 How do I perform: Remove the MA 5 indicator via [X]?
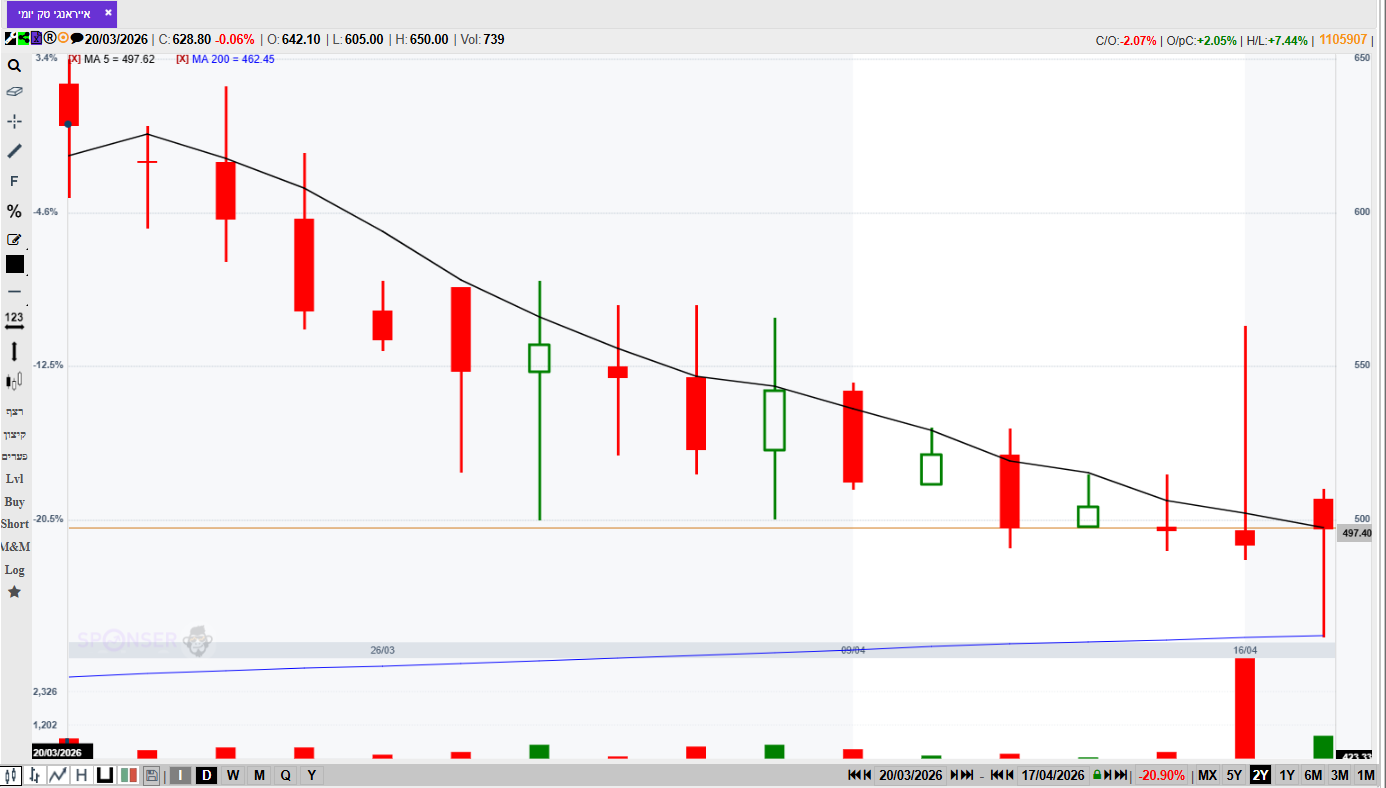74,59
